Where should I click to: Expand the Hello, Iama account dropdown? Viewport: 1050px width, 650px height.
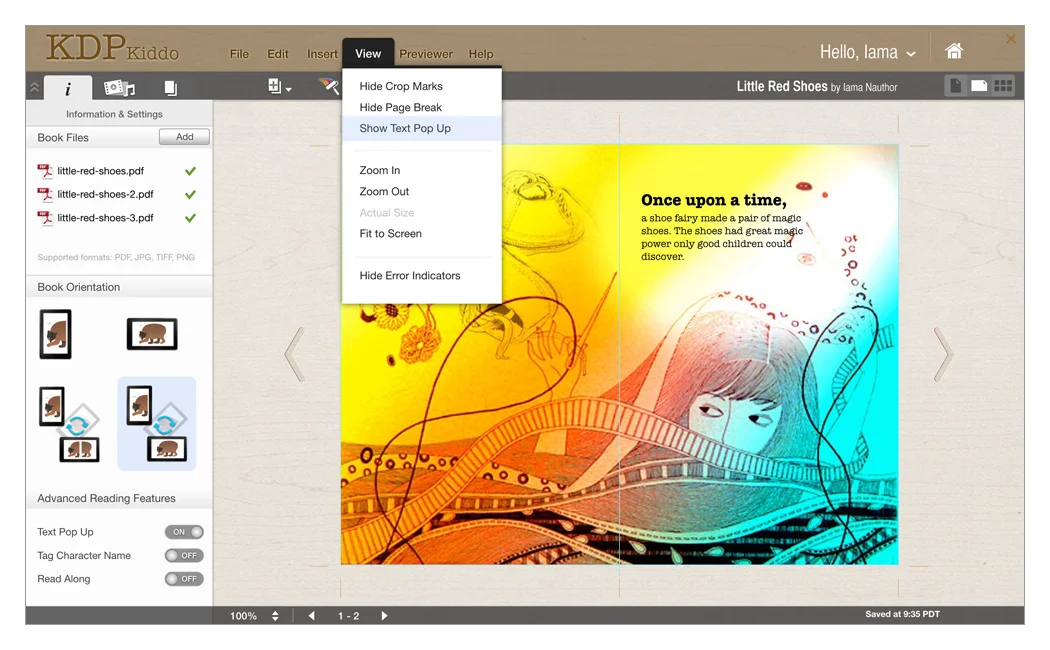click(x=867, y=52)
